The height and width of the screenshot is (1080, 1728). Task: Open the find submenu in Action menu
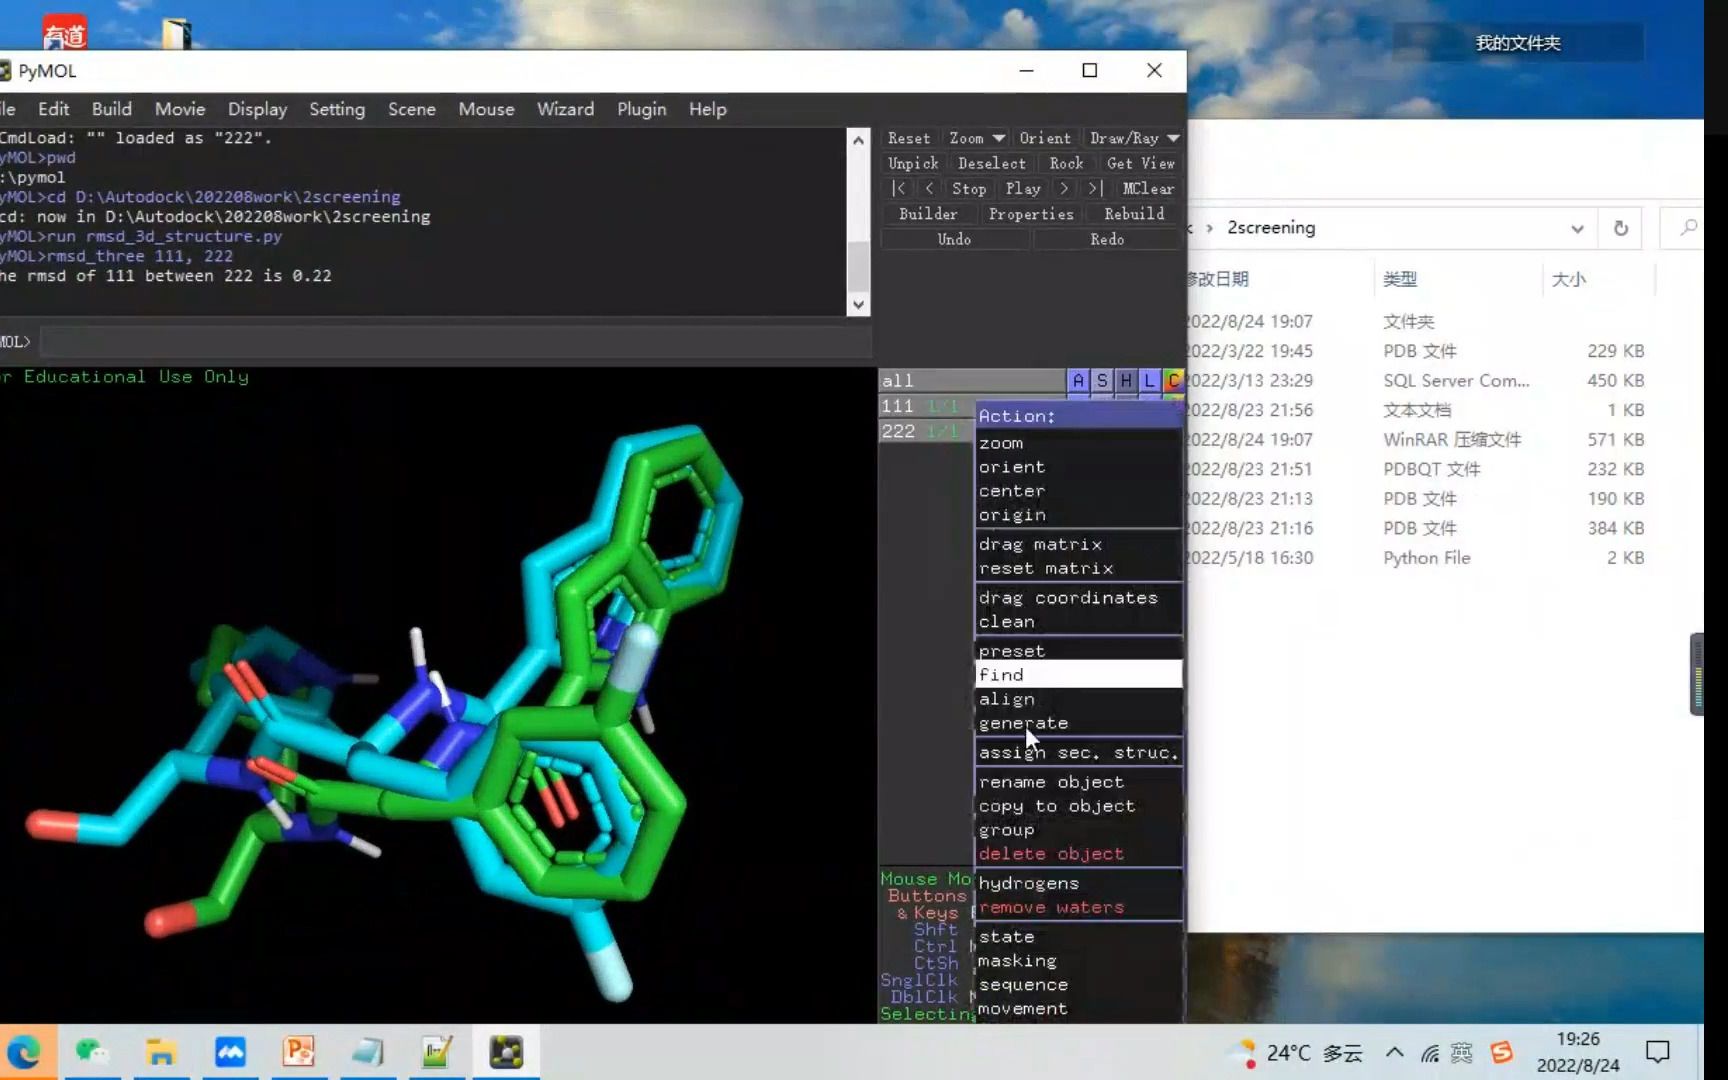pos(1078,675)
